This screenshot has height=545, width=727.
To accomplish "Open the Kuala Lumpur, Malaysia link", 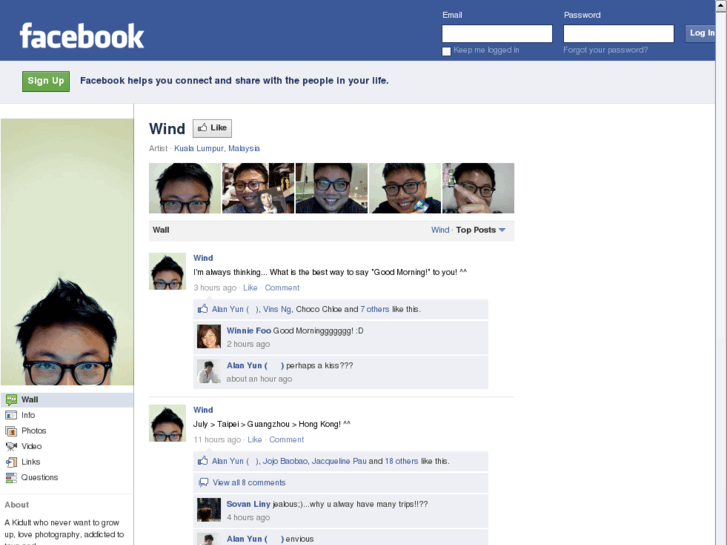I will (217, 148).
